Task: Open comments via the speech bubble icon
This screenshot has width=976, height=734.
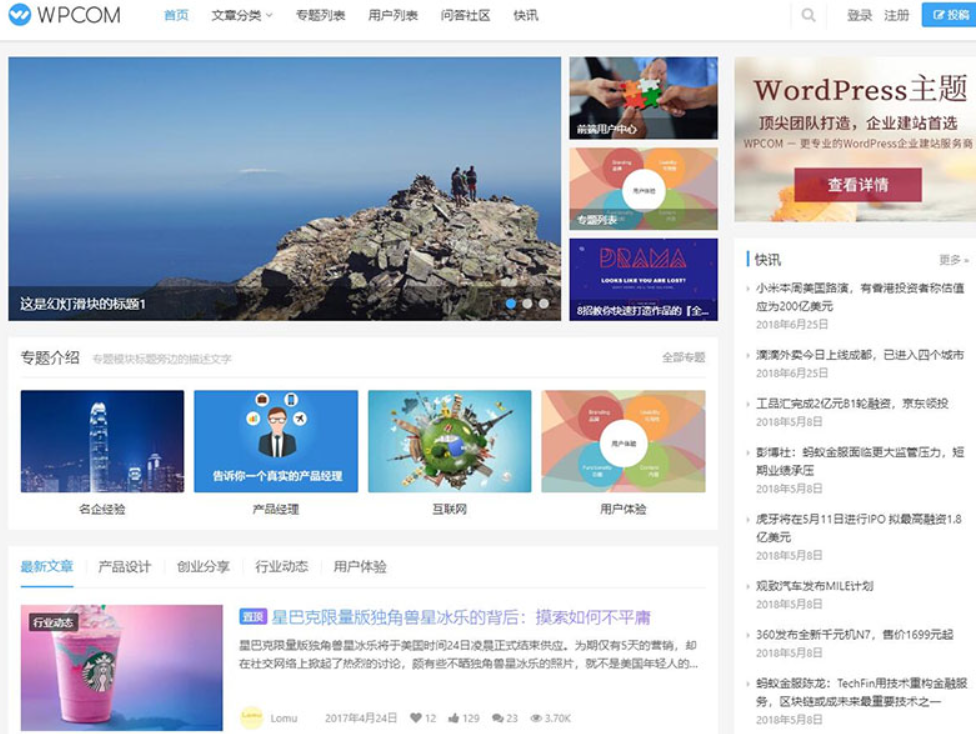Action: (497, 718)
